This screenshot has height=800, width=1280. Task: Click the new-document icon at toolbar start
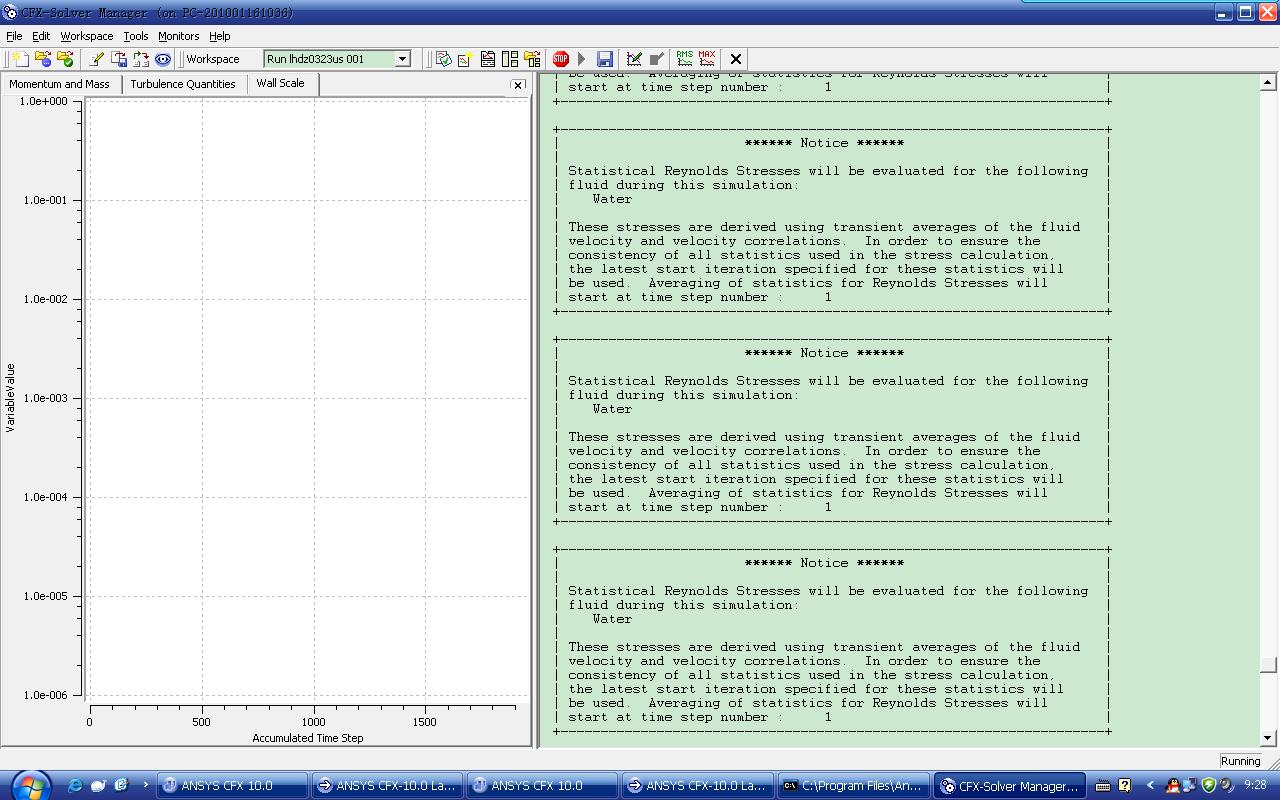[x=20, y=59]
